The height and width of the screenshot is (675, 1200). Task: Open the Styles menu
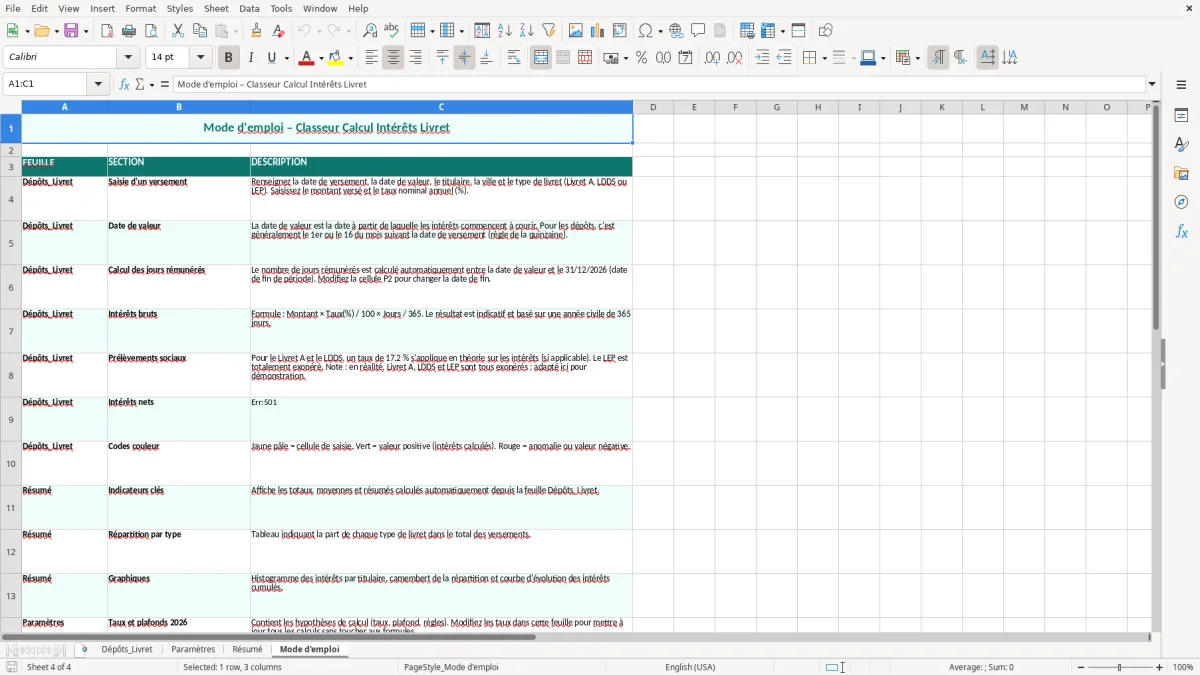coord(180,8)
